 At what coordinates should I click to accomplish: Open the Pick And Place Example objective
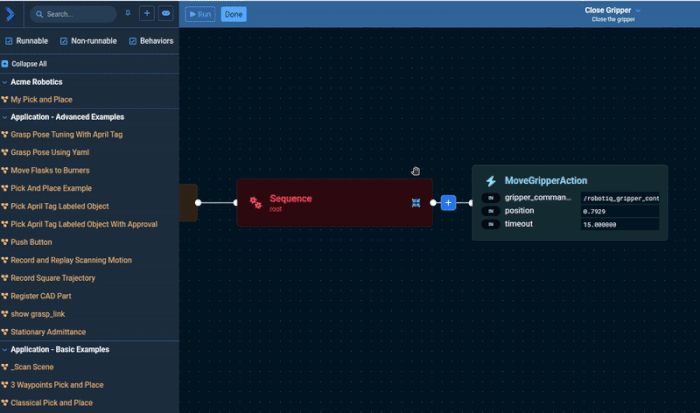[51, 188]
